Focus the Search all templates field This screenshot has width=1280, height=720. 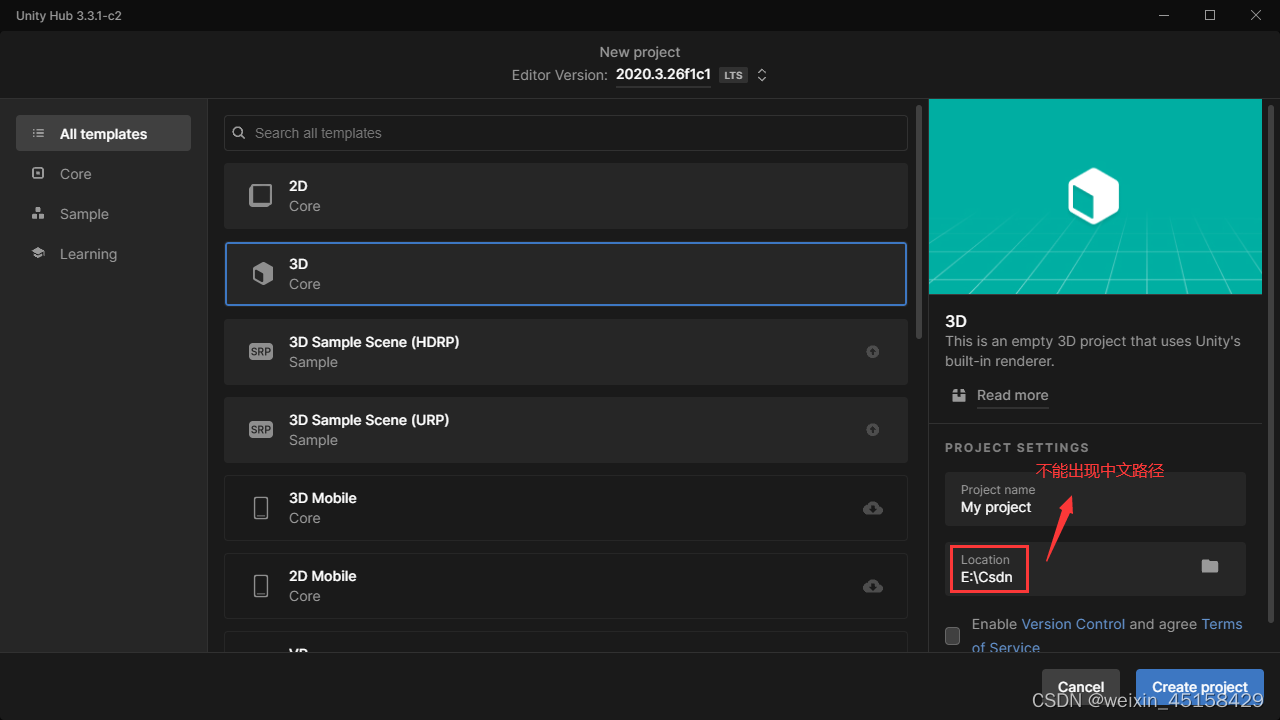click(566, 133)
